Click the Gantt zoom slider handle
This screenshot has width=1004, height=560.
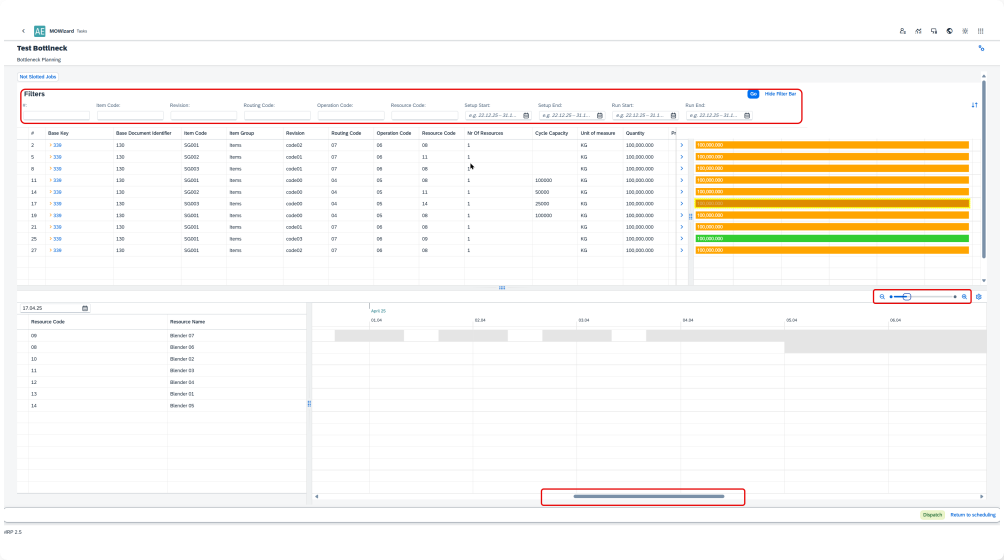click(x=907, y=297)
